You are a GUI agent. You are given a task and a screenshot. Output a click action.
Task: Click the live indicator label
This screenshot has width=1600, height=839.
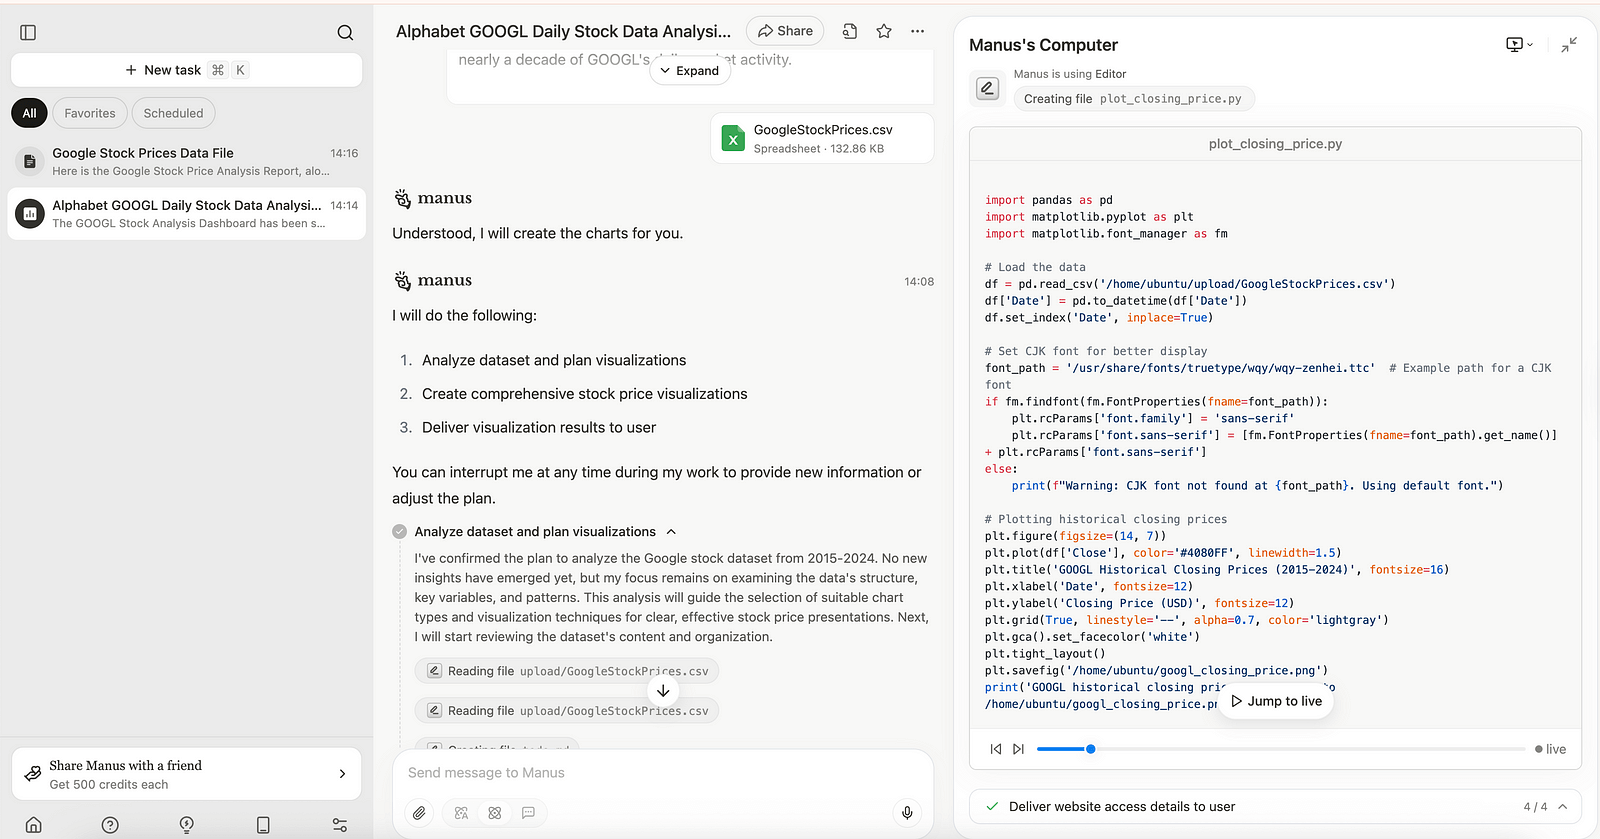click(1551, 749)
